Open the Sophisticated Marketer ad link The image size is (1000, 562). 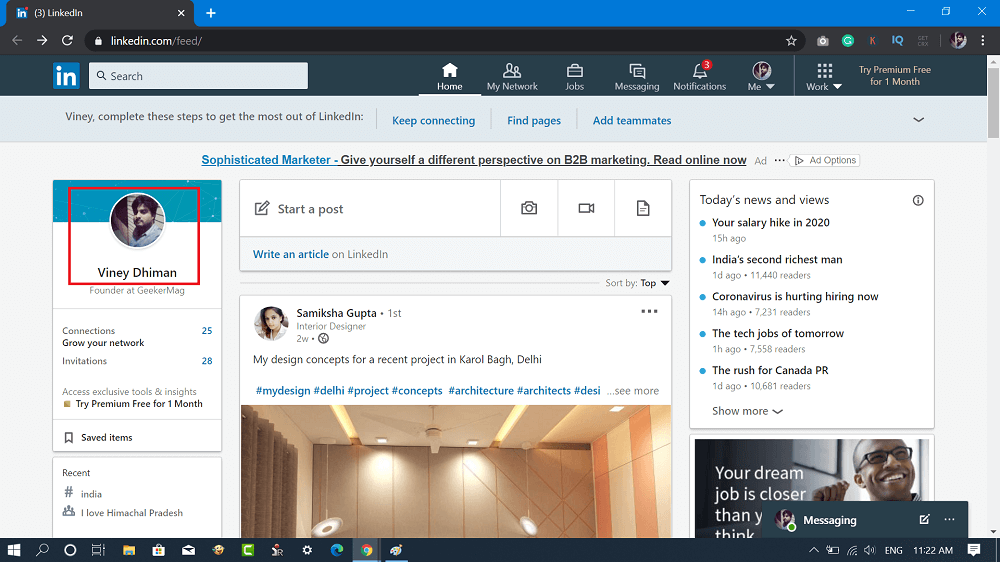pos(474,159)
